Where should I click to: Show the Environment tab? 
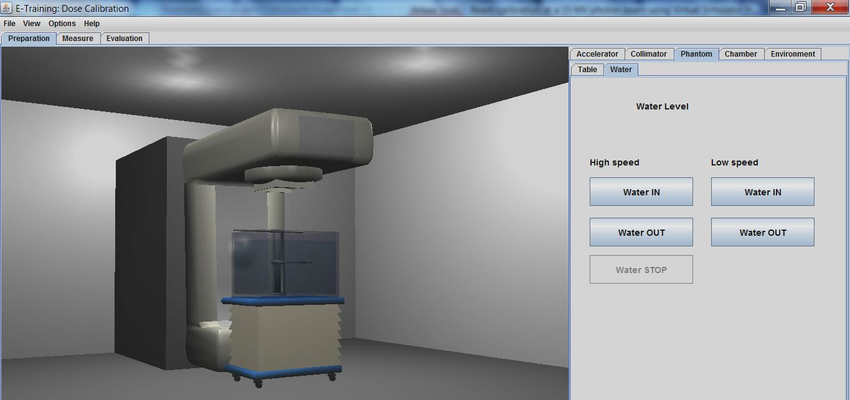793,54
